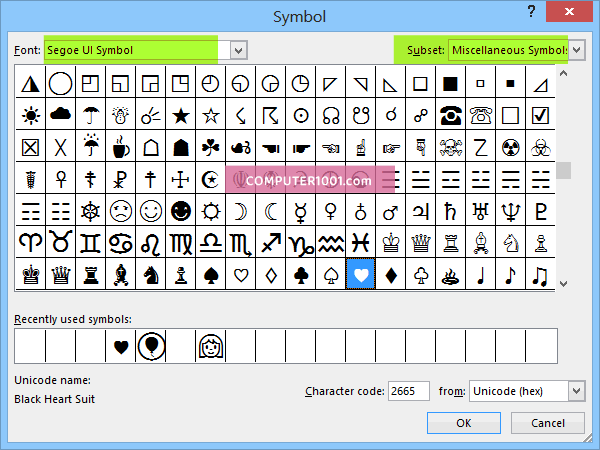
Task: Select the black star symbol
Action: (x=180, y=115)
